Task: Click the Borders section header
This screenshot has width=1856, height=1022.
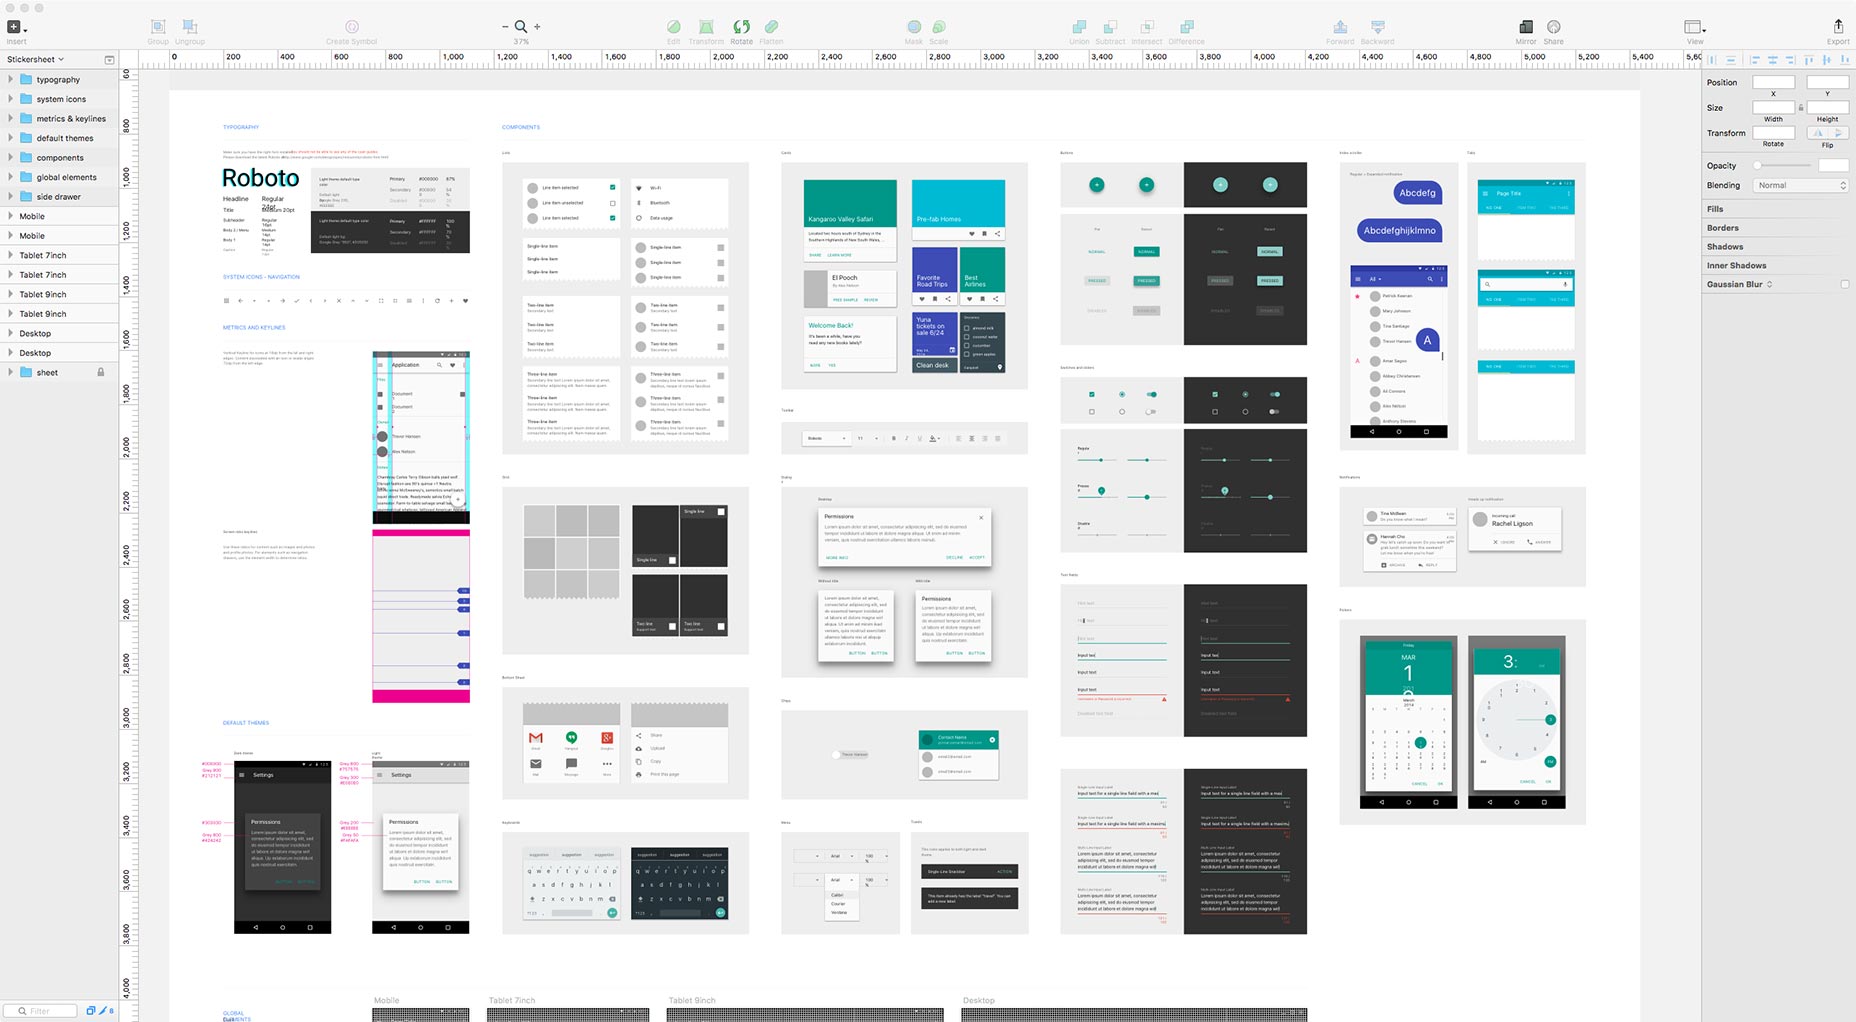Action: [x=1722, y=228]
